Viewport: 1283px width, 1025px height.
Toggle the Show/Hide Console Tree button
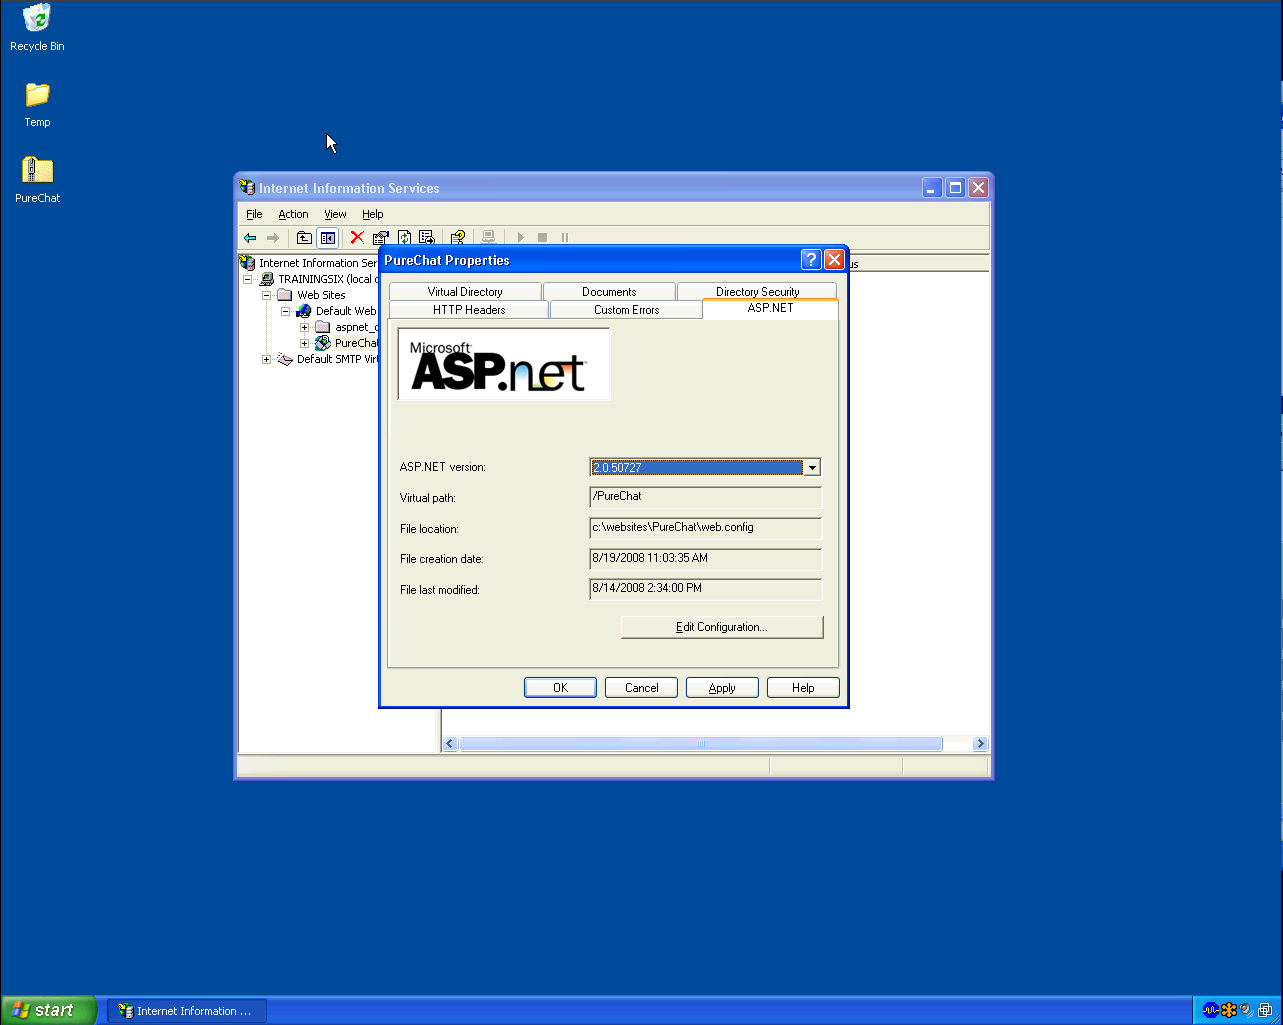click(x=327, y=238)
